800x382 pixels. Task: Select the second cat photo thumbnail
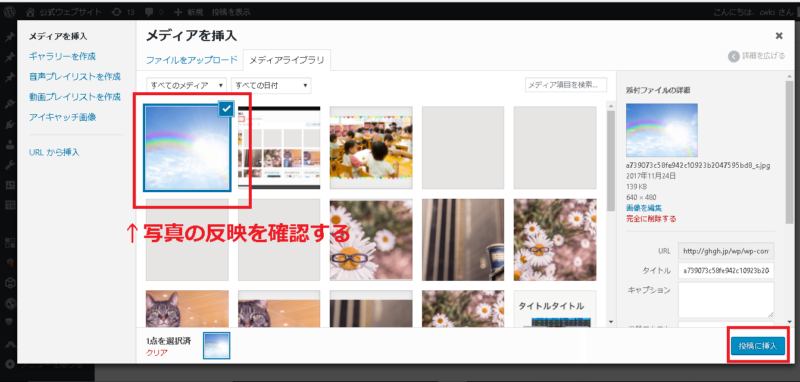pyautogui.click(x=279, y=309)
